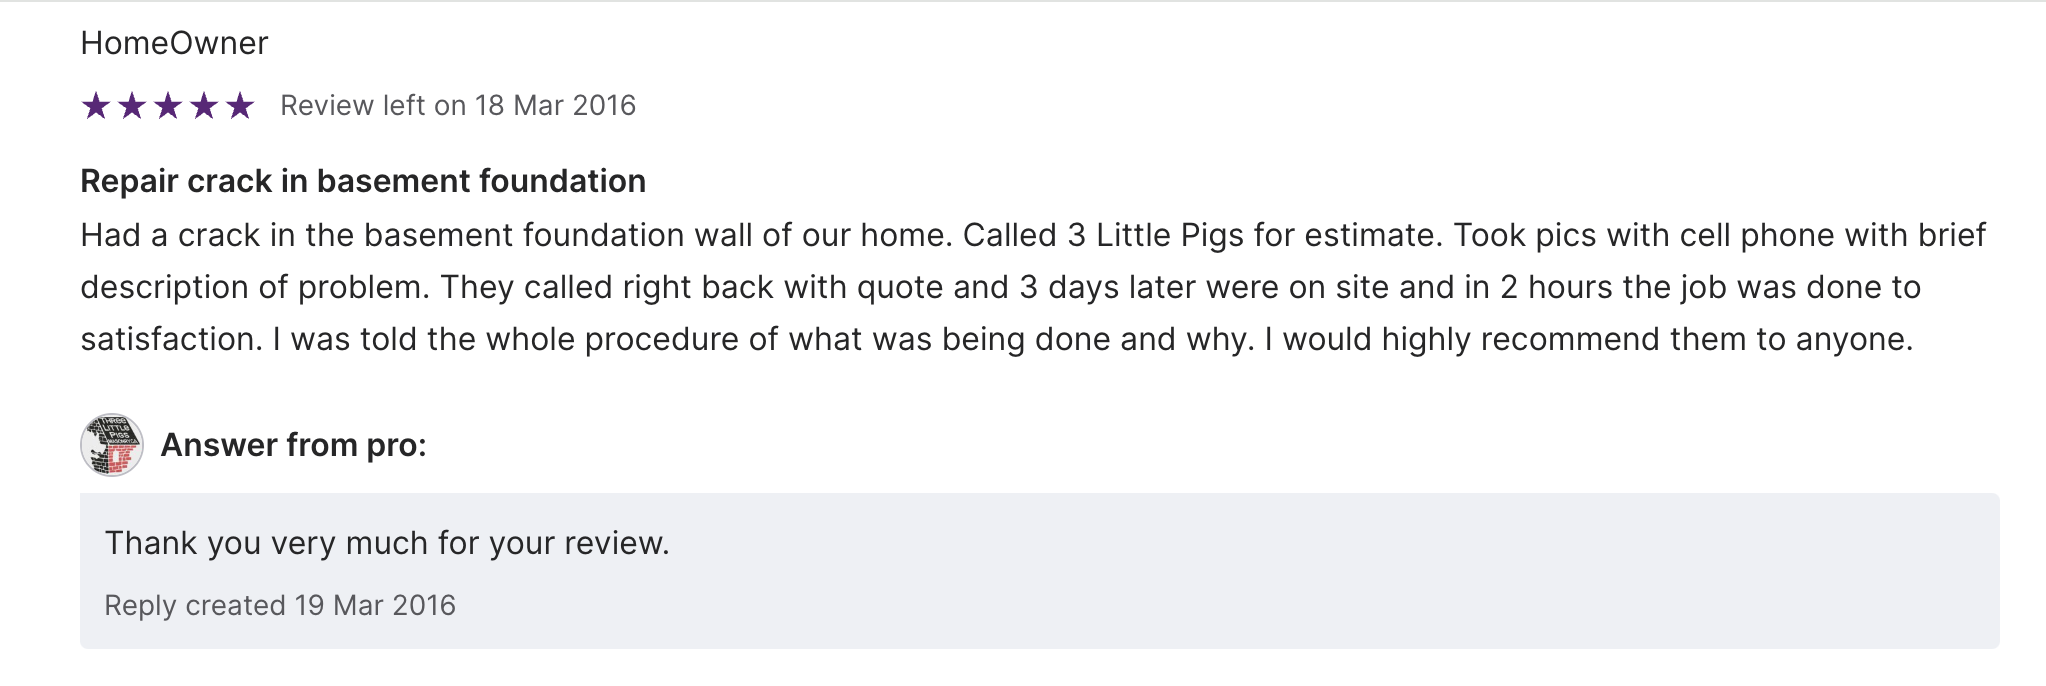The height and width of the screenshot is (686, 2046).
Task: Click the "Reply created 19 Mar 2016" timestamp
Action: pyautogui.click(x=280, y=605)
